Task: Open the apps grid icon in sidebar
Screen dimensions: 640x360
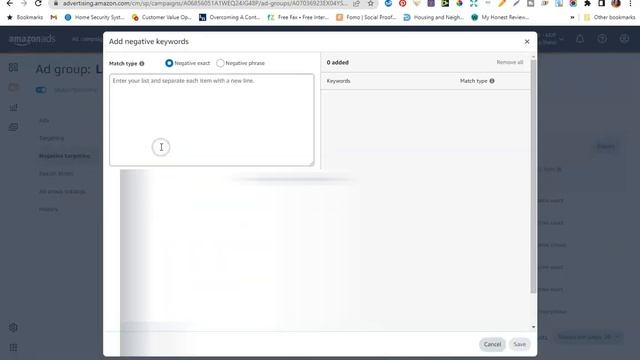Action: coord(13,347)
